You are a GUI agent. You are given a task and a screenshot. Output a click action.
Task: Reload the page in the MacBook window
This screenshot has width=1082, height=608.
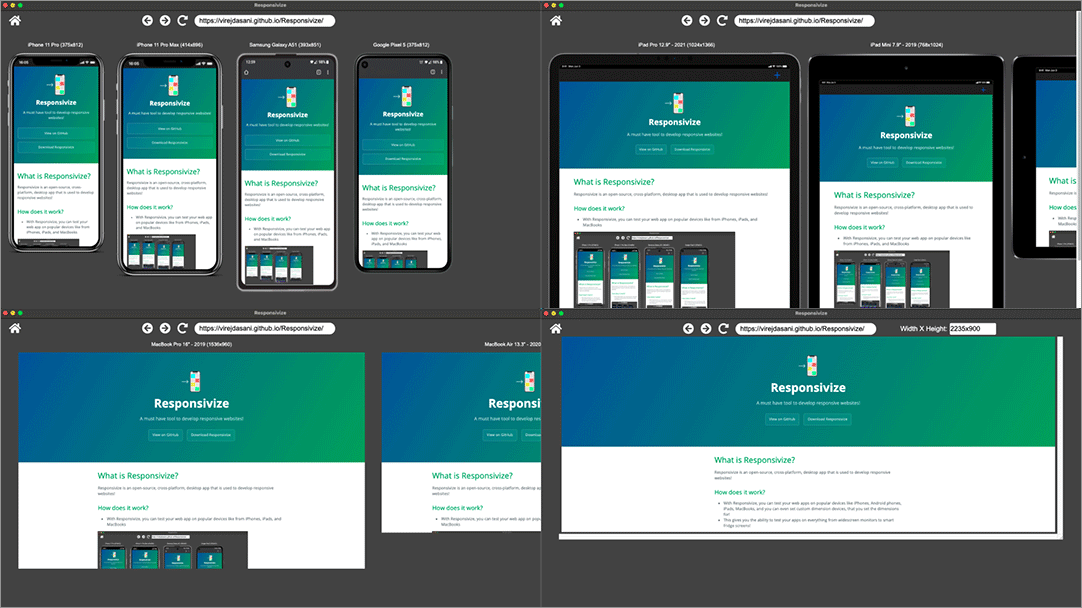tap(183, 328)
